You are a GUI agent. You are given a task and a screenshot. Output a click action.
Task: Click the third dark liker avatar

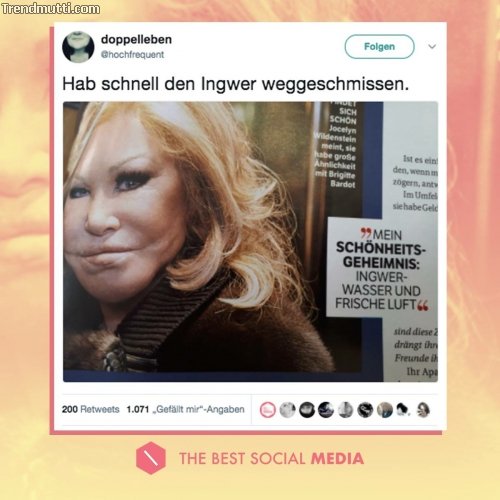(307, 410)
